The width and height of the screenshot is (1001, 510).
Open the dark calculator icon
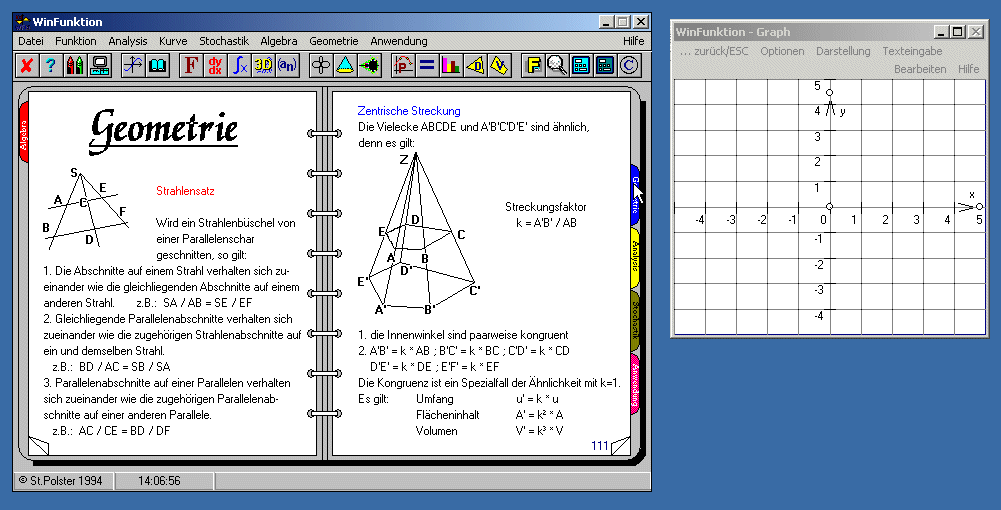(605, 65)
